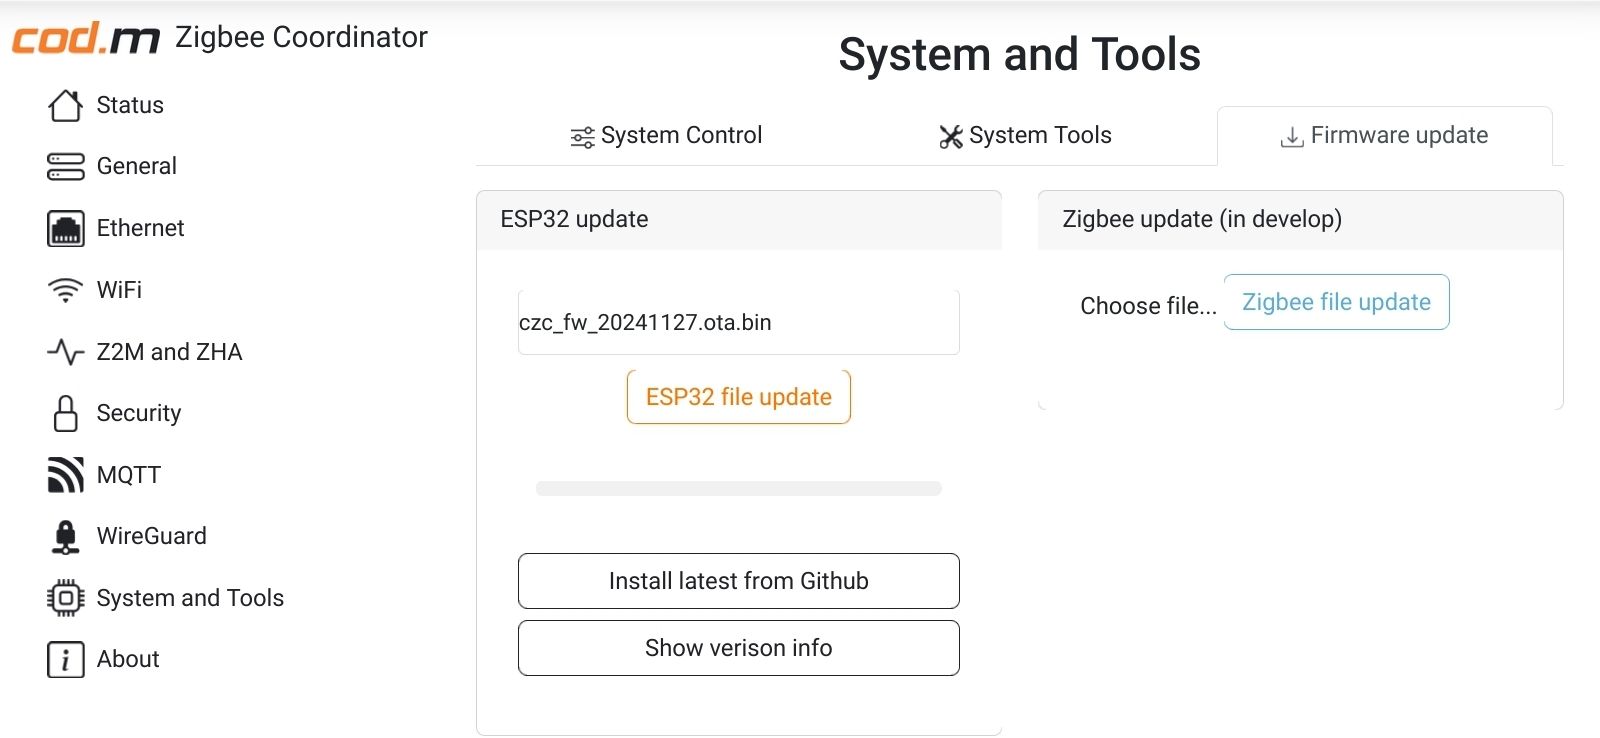Open Security via the padlock icon

65,413
